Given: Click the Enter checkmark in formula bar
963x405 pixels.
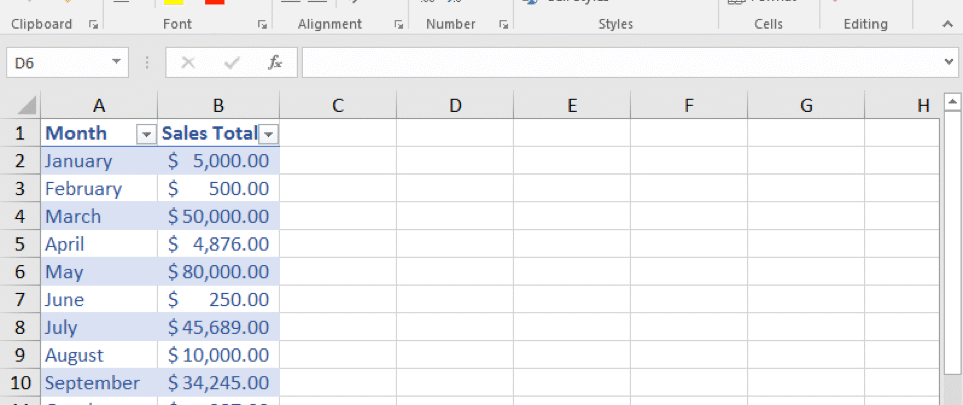Looking at the screenshot, I should point(232,62).
